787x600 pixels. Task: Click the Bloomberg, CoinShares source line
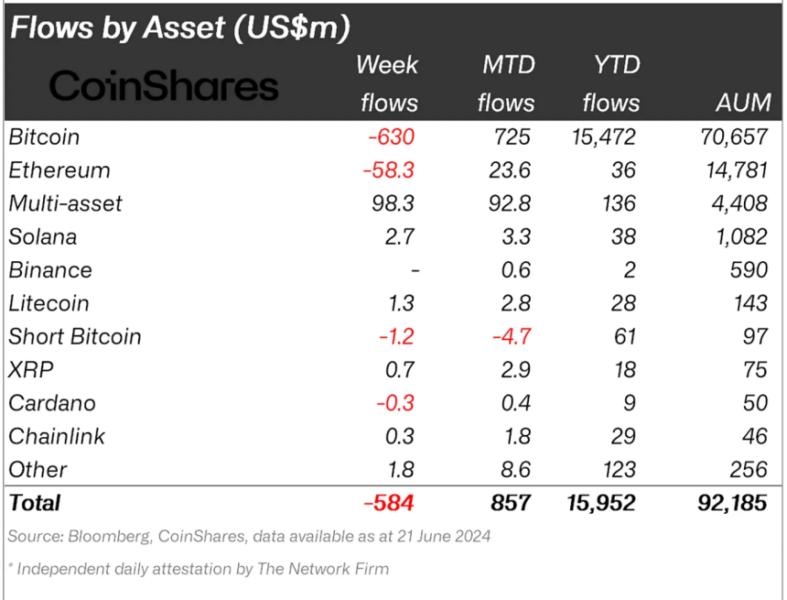(249, 536)
